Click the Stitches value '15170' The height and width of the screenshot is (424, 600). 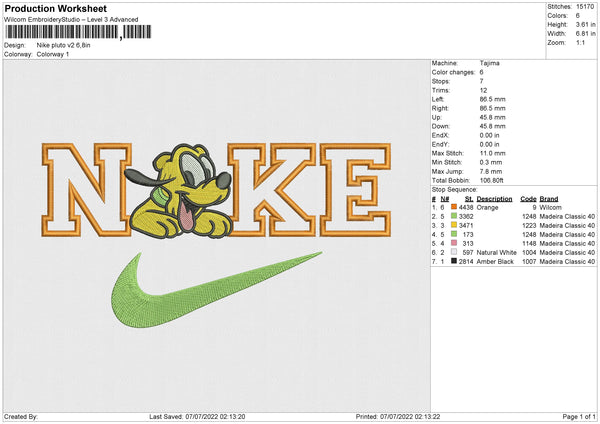click(585, 7)
